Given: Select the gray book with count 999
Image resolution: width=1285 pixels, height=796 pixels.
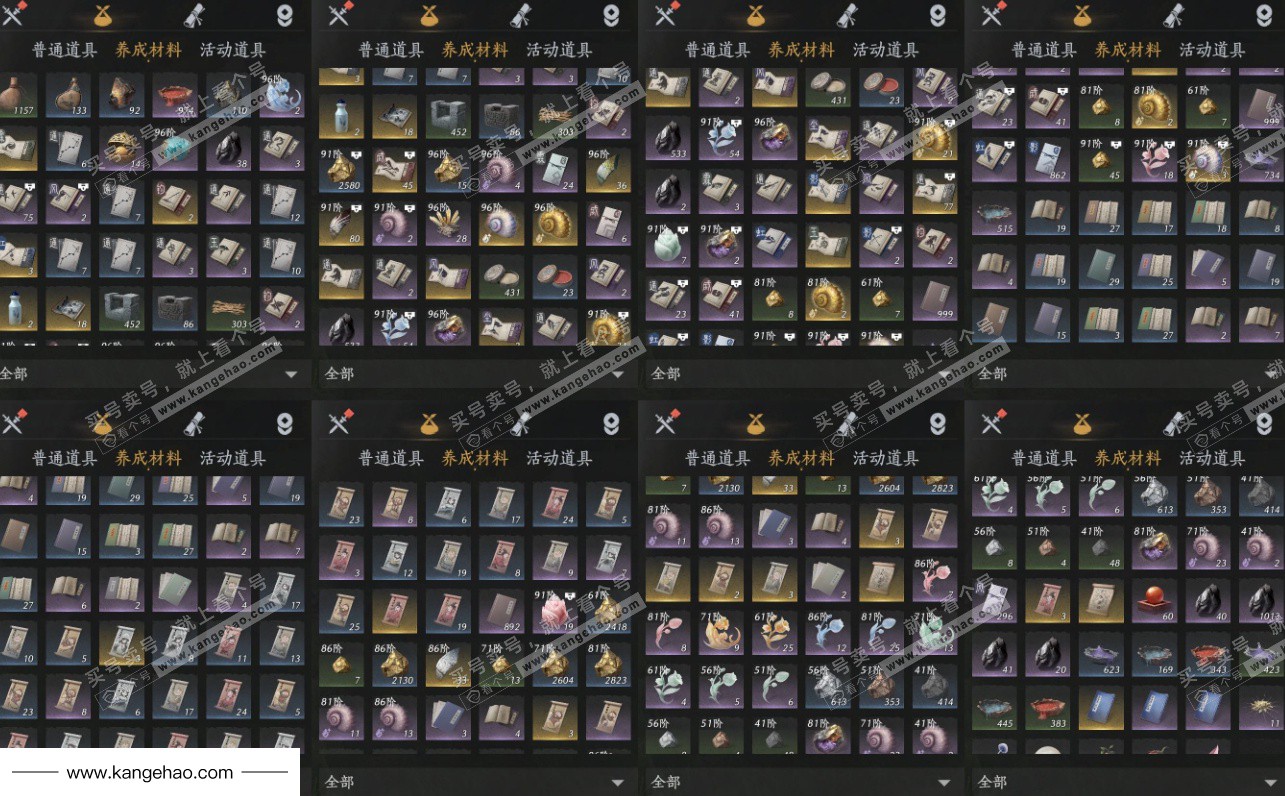Looking at the screenshot, I should pos(934,299).
